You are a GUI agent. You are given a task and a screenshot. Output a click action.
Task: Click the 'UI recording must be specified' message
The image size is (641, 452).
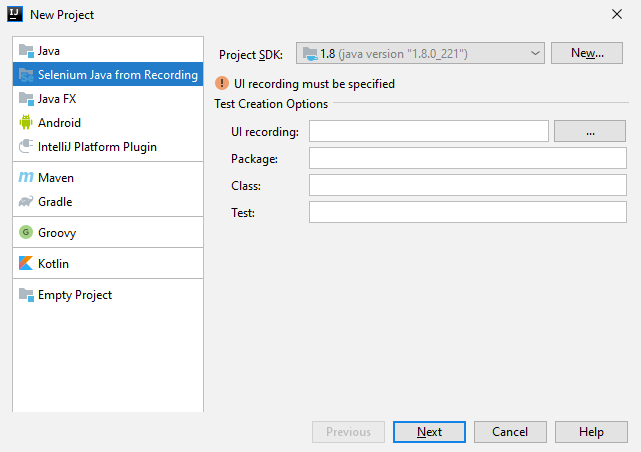click(x=314, y=84)
